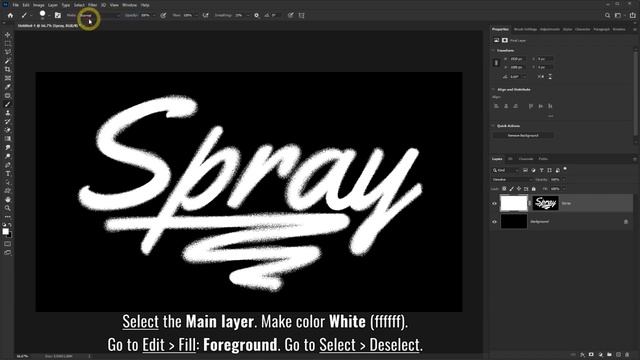This screenshot has width=640, height=360.
Task: Open the Edit menu
Action: pos(26,5)
